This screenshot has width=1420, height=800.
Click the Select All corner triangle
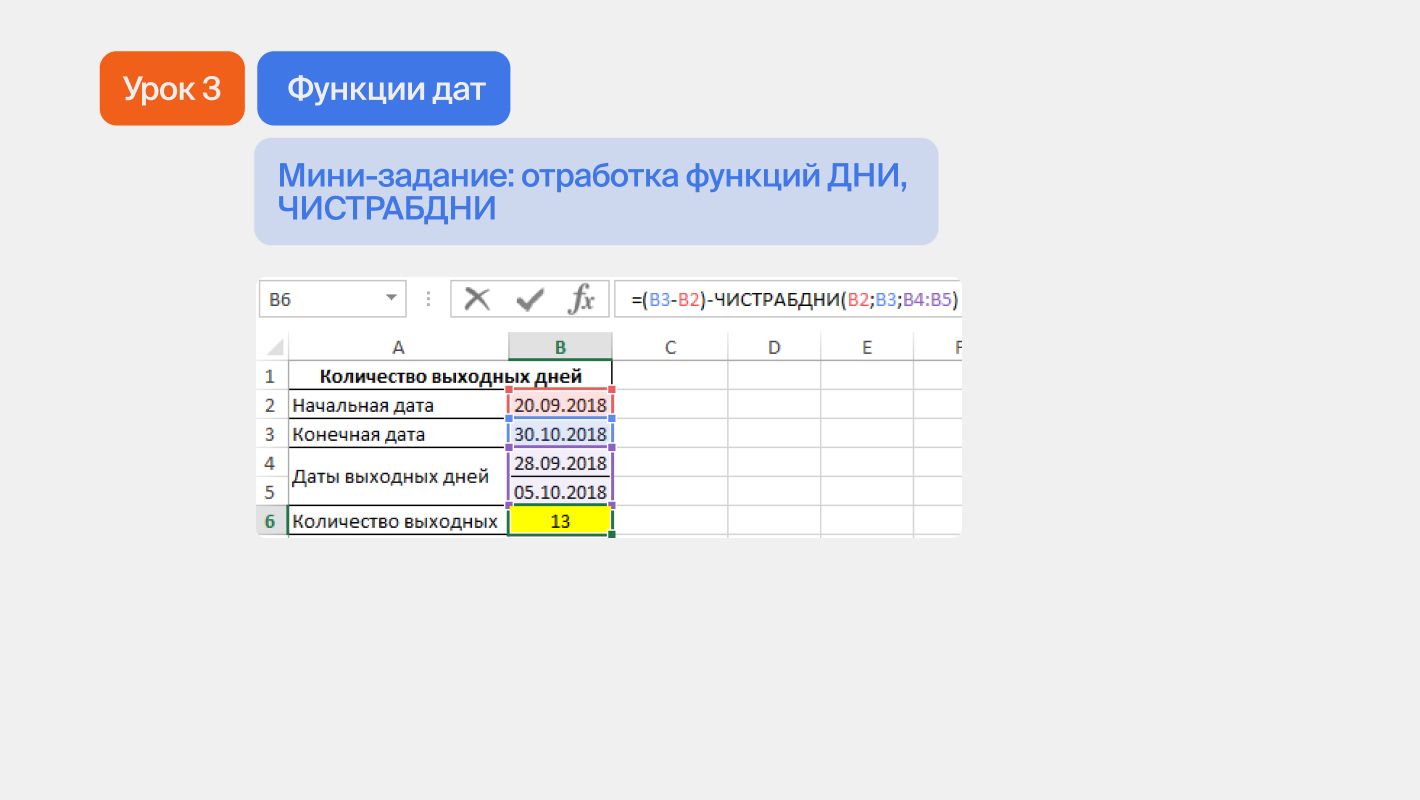(x=272, y=348)
